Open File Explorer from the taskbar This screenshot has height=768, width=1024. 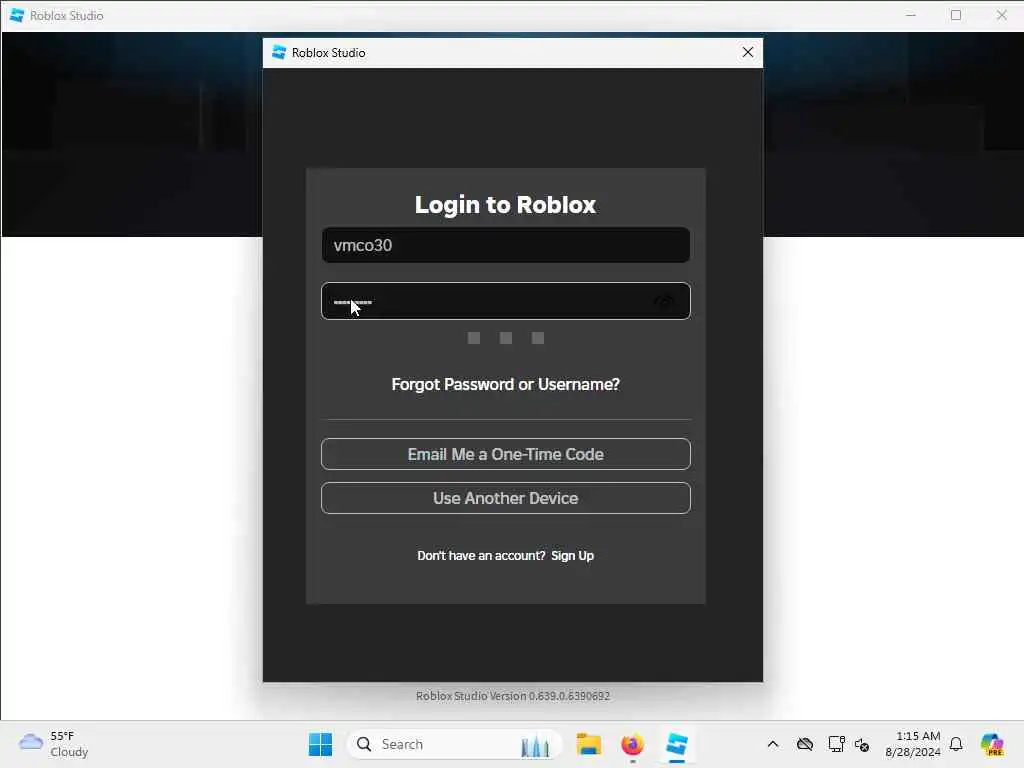(x=588, y=744)
